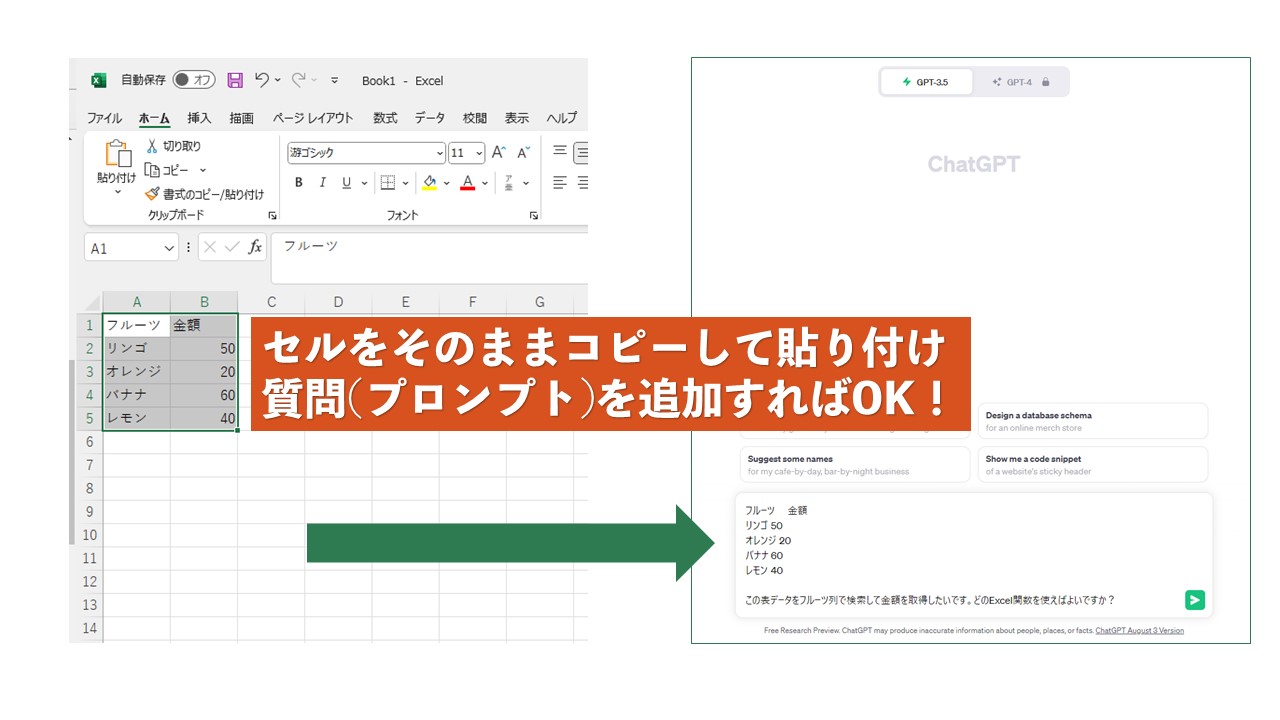Click the Redo arrow icon

tap(298, 80)
